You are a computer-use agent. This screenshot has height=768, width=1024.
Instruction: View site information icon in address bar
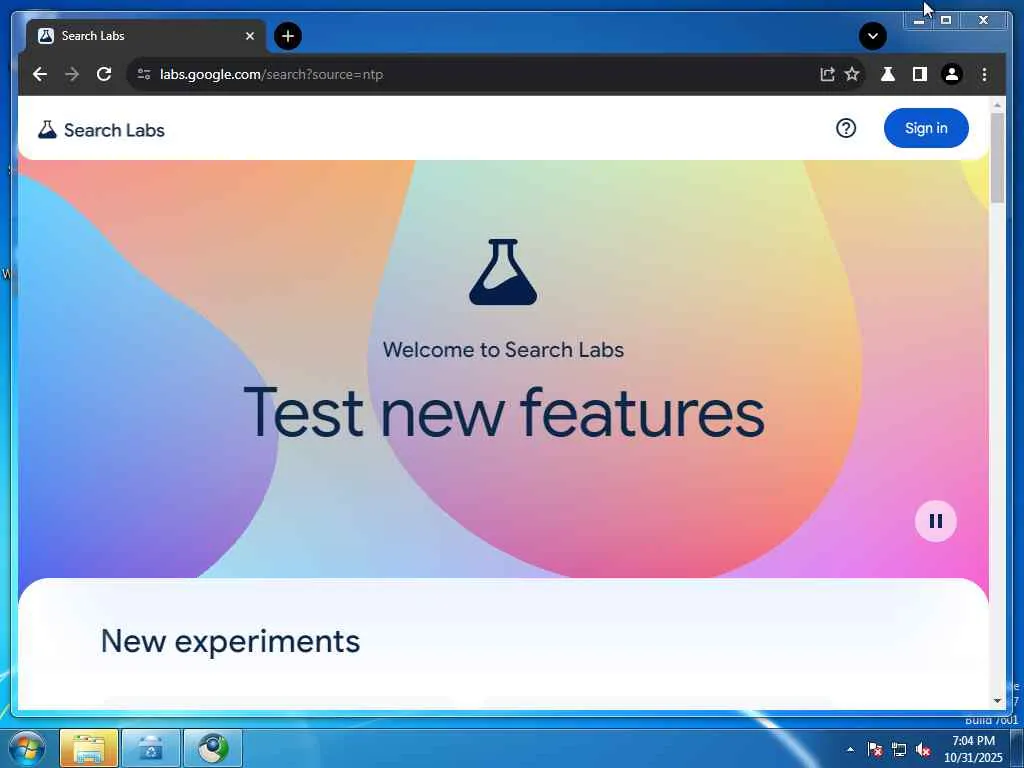click(144, 74)
